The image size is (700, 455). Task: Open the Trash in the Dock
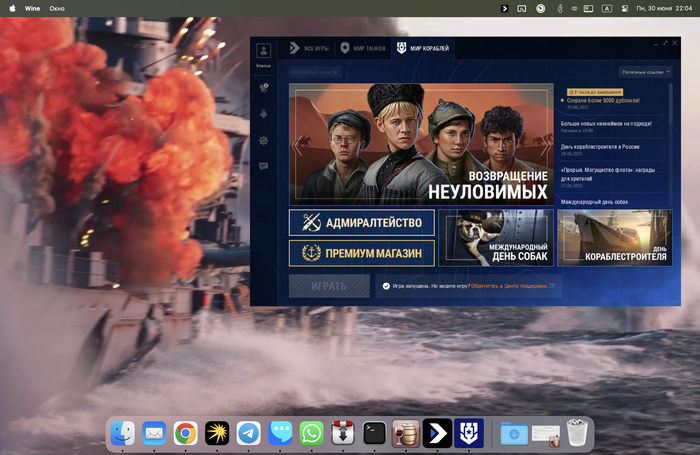[577, 432]
